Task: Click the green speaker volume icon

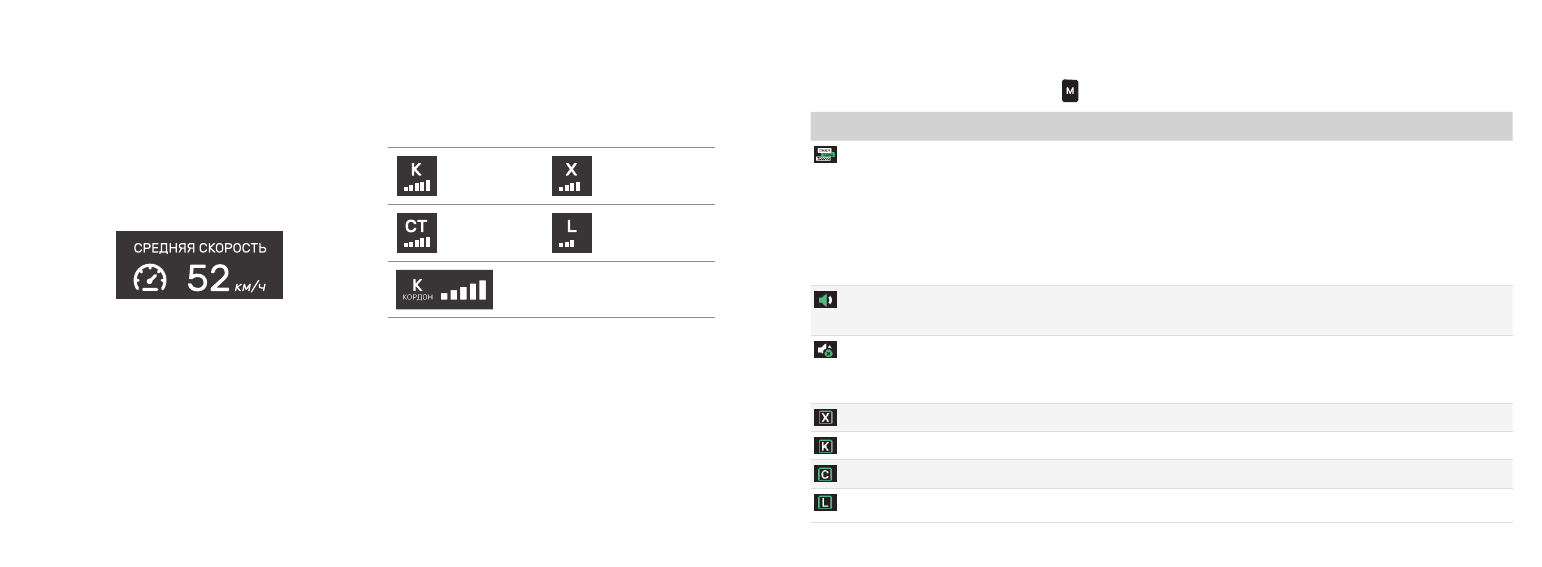Action: pos(825,300)
